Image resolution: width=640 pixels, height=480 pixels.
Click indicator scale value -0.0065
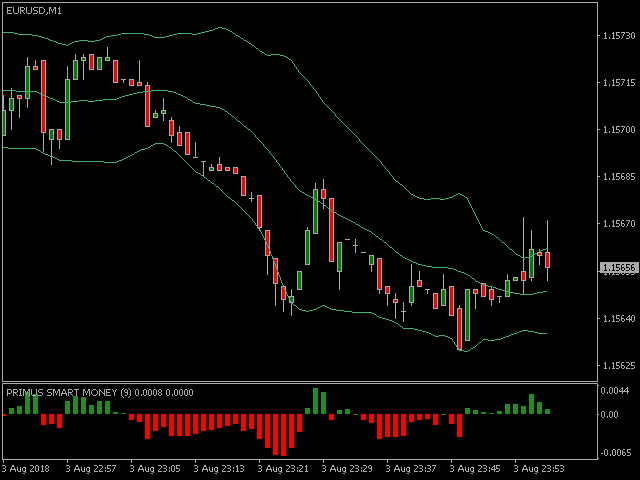[614, 453]
